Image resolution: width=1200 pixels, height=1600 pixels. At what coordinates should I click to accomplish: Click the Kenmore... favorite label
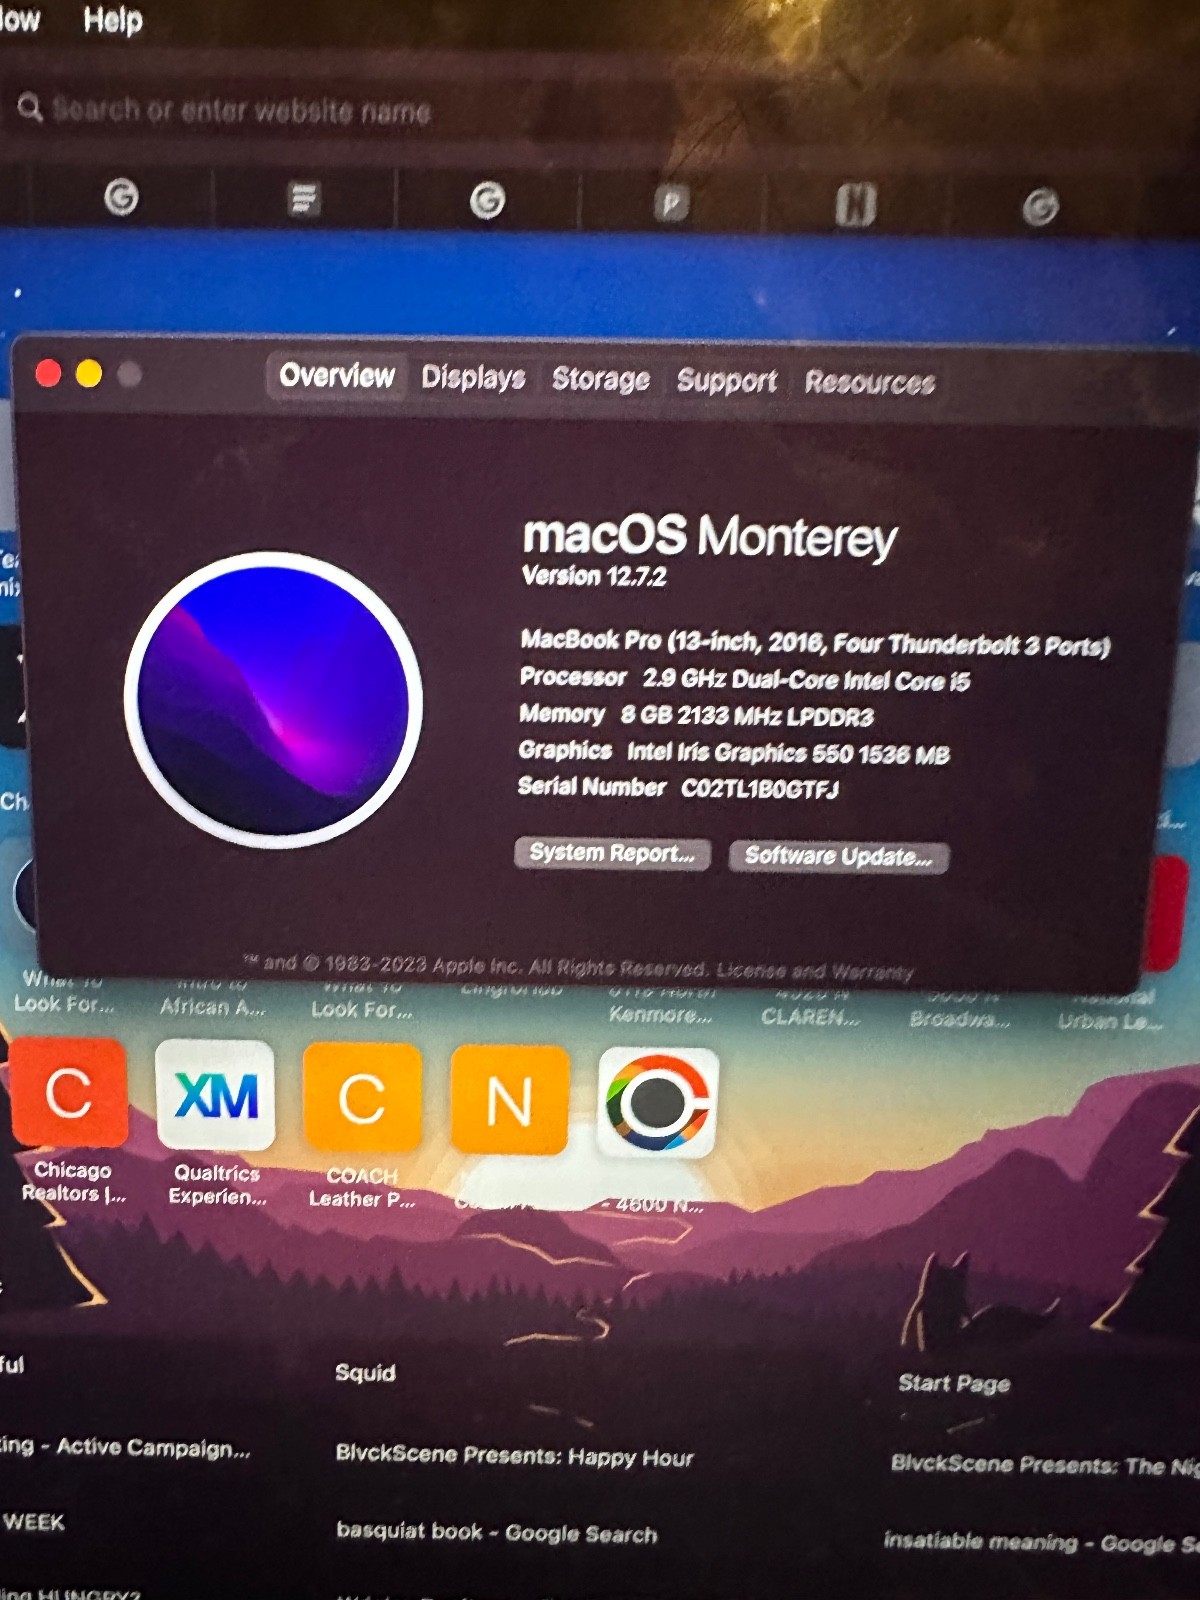660,1015
